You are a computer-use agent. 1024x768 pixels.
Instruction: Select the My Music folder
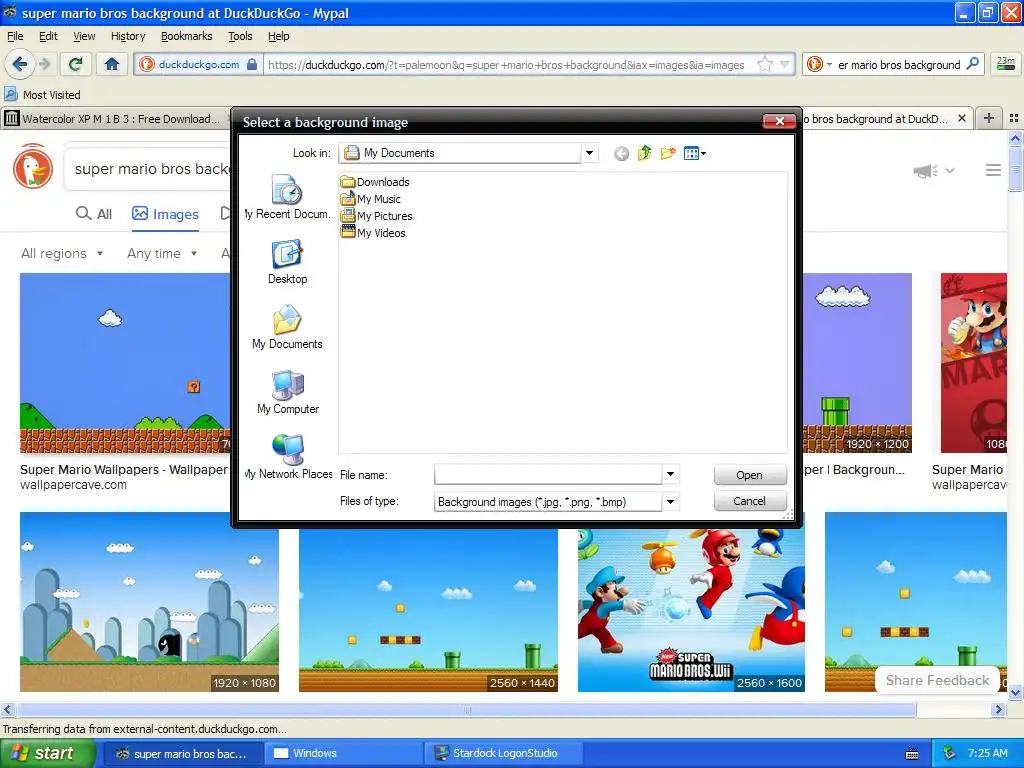371,199
